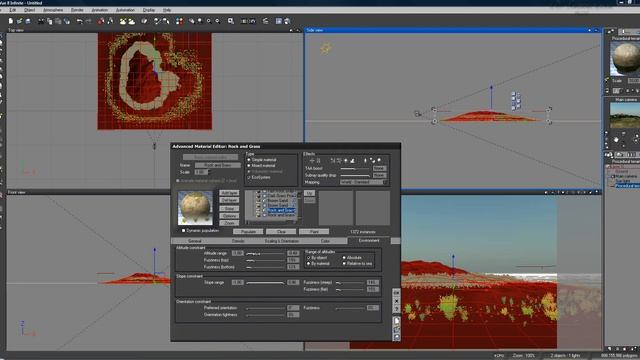640x360 pixels.
Task: Toggle Dynamic population checkbox
Action: [x=184, y=231]
